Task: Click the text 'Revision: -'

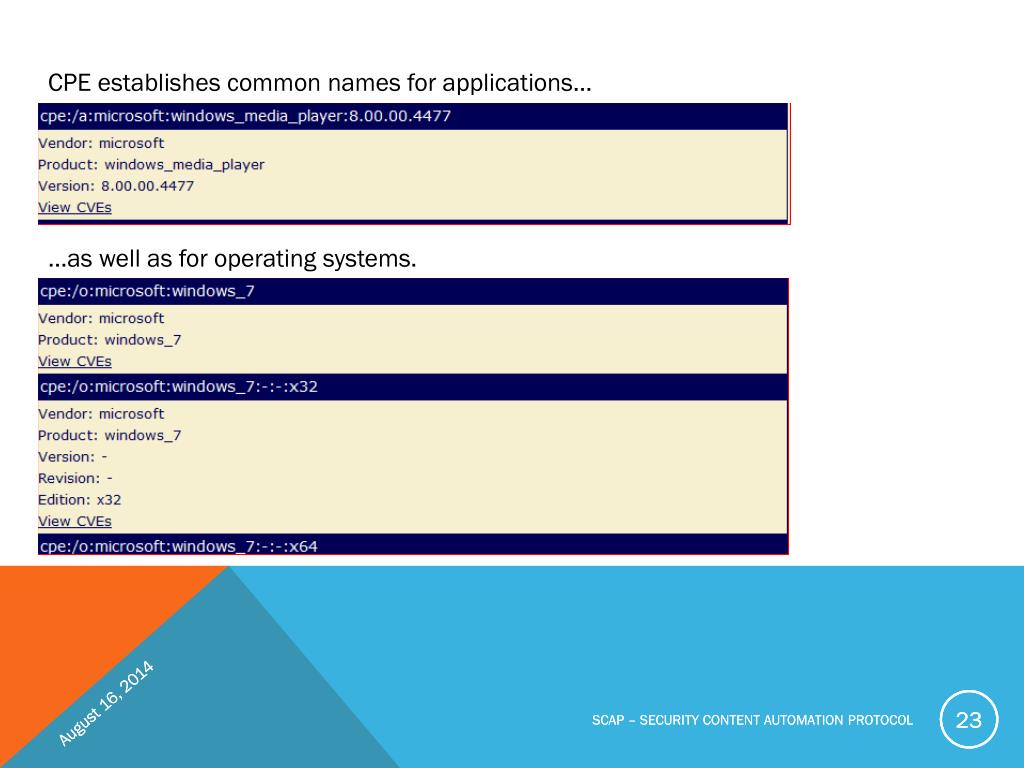Action: click(75, 479)
